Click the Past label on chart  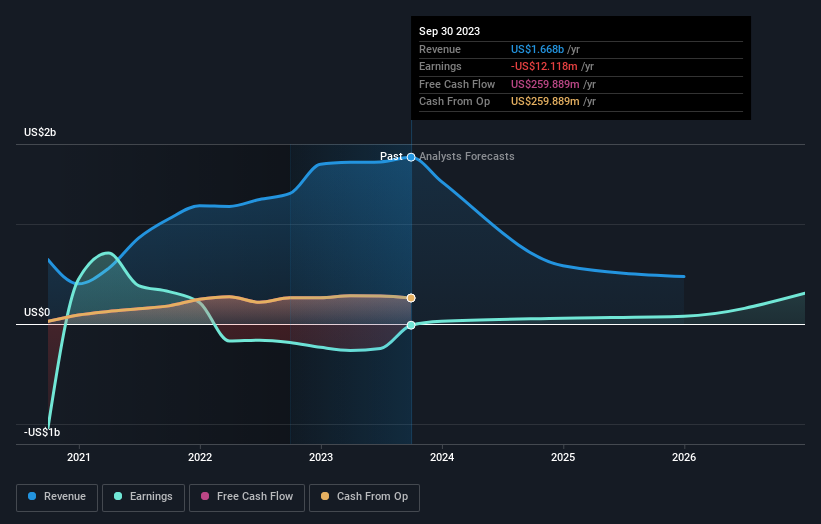[x=391, y=156]
